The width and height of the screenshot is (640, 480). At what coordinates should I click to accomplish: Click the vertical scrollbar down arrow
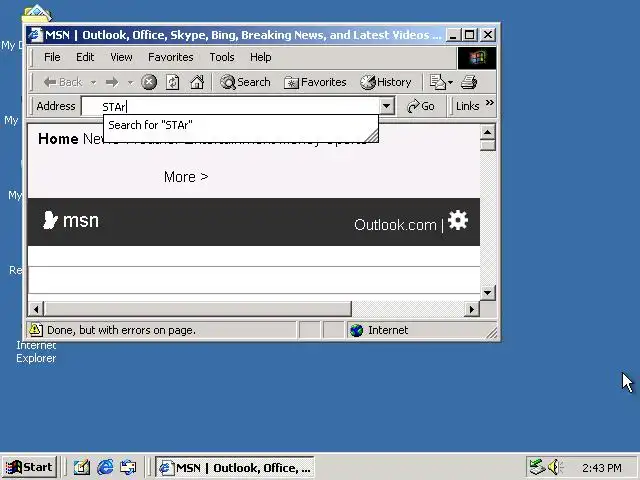tap(488, 292)
